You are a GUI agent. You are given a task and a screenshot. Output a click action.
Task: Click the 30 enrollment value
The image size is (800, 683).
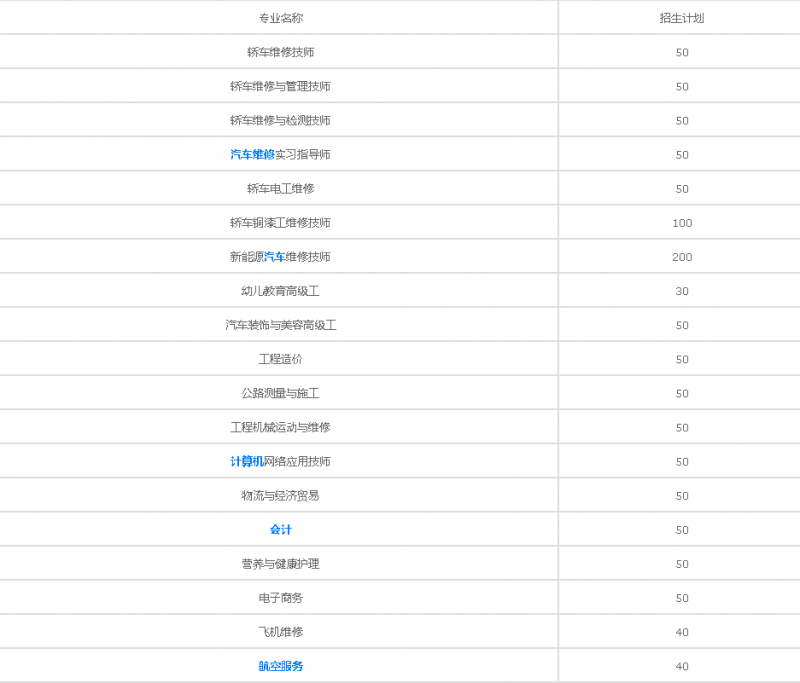tap(682, 291)
